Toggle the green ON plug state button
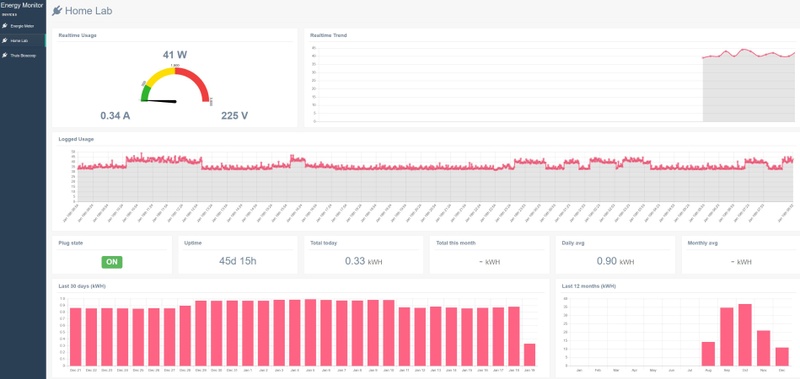This screenshot has height=379, width=800. (x=112, y=262)
